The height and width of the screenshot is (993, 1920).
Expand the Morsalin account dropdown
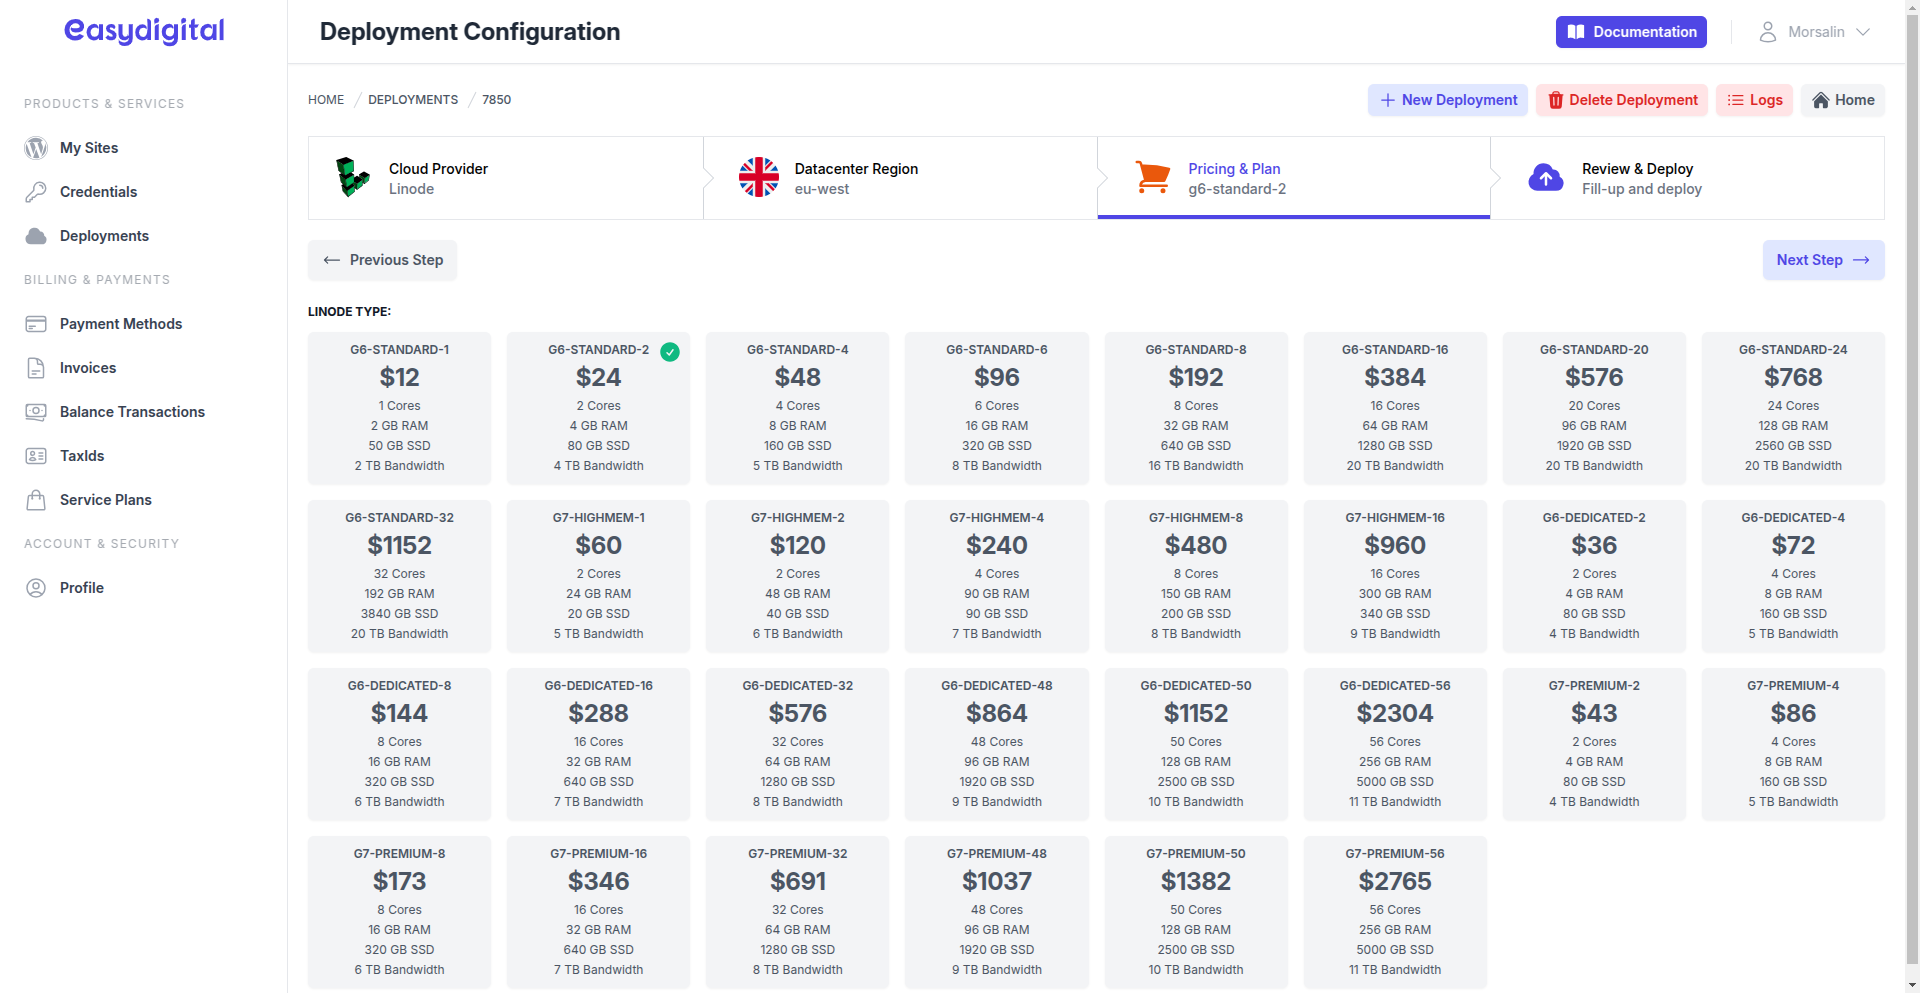click(1815, 31)
